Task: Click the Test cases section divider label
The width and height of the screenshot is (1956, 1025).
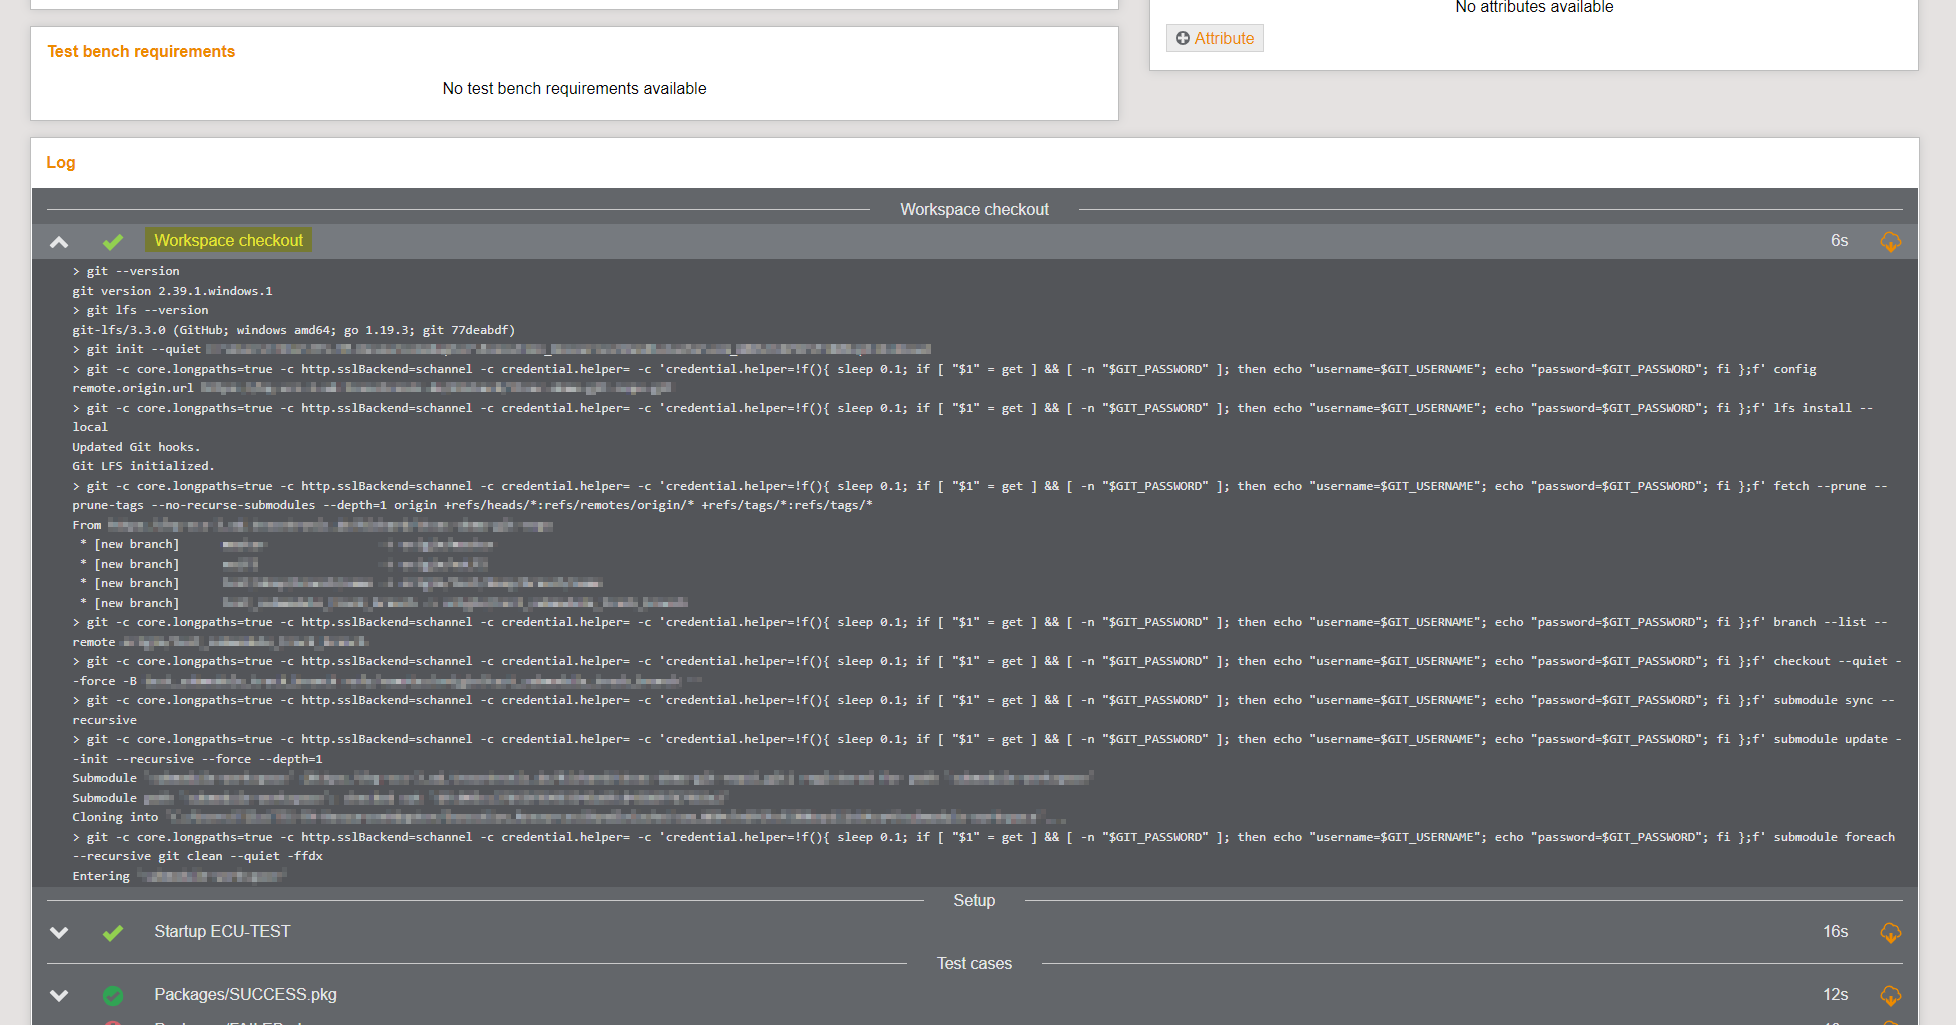Action: (974, 964)
